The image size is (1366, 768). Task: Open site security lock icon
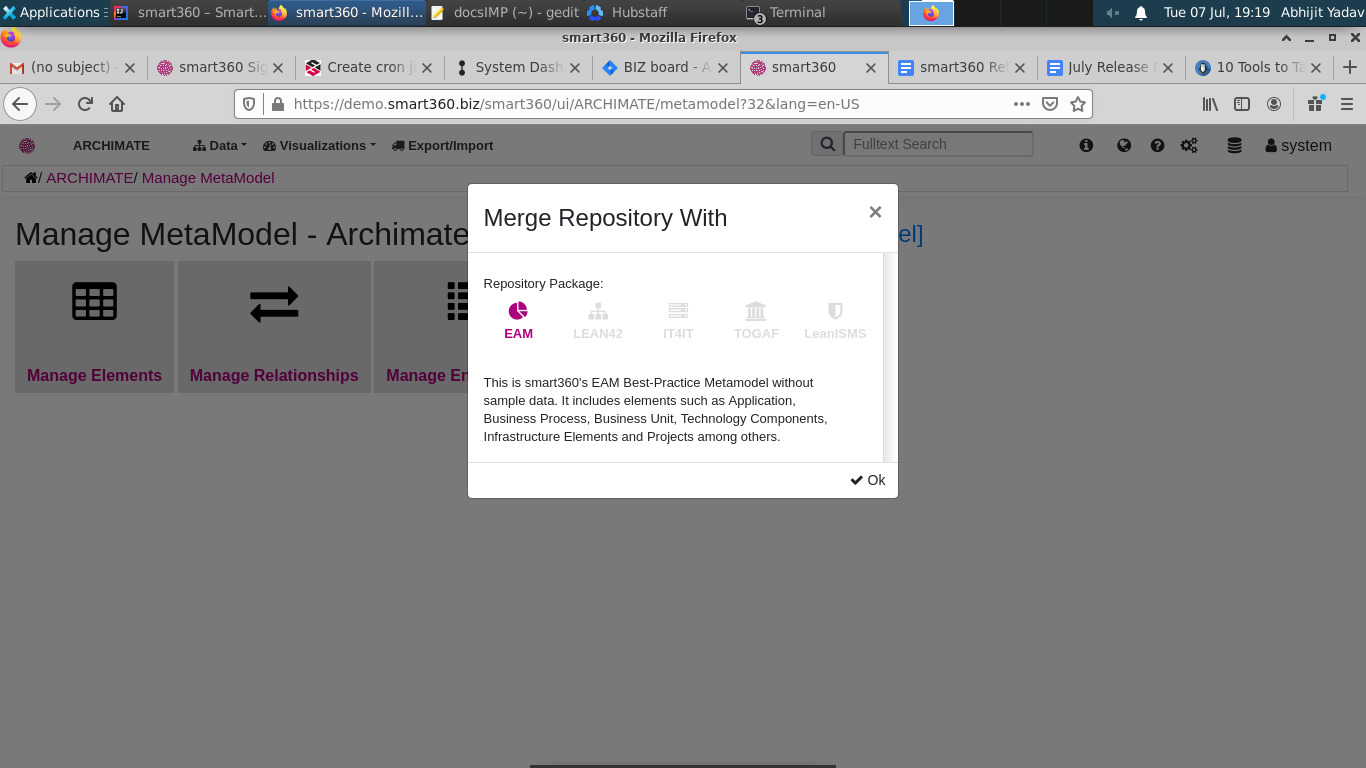coord(277,104)
